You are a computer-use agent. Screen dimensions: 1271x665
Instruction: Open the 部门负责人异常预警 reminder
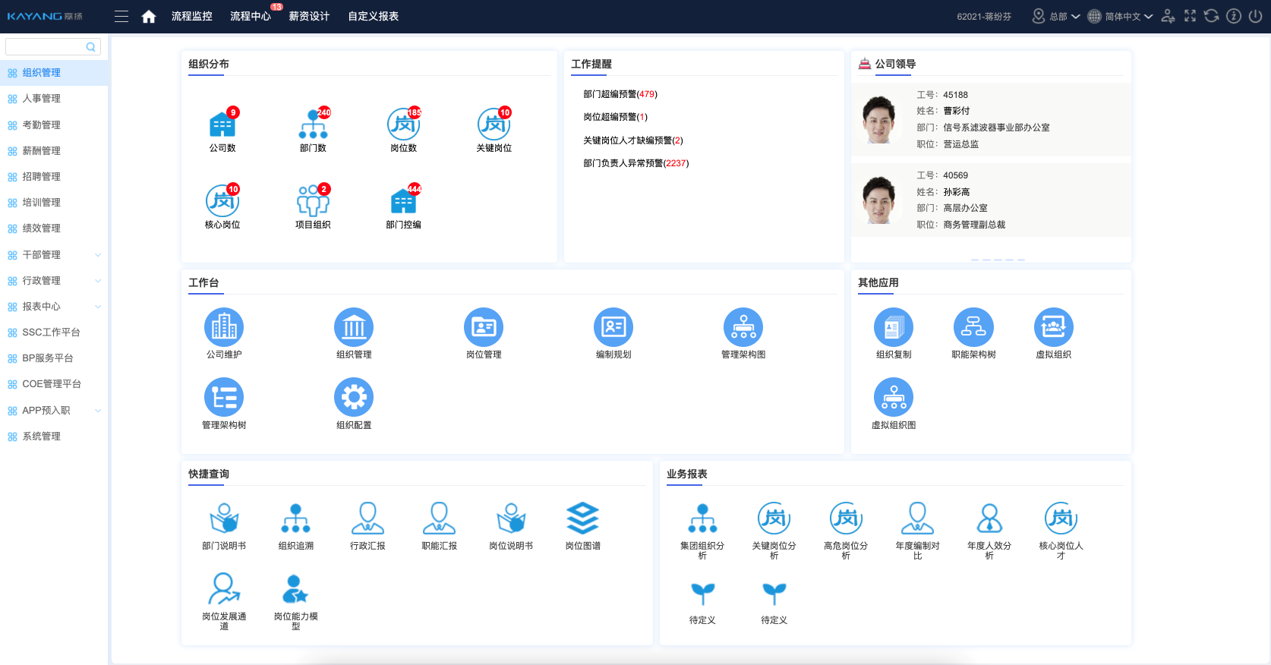pyautogui.click(x=636, y=163)
